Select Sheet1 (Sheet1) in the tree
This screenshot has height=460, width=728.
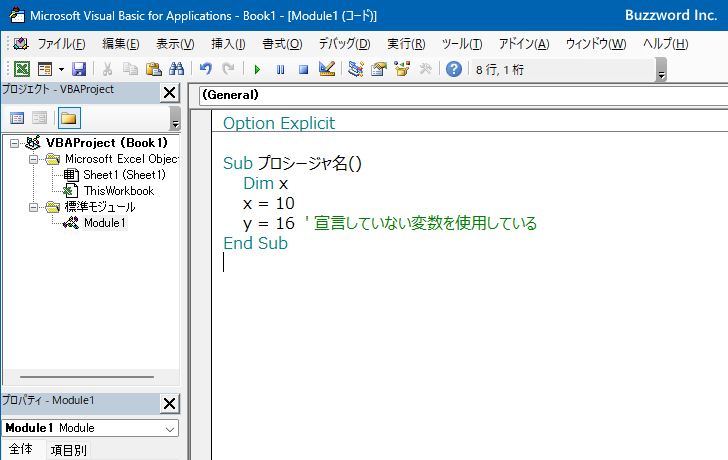(124, 175)
